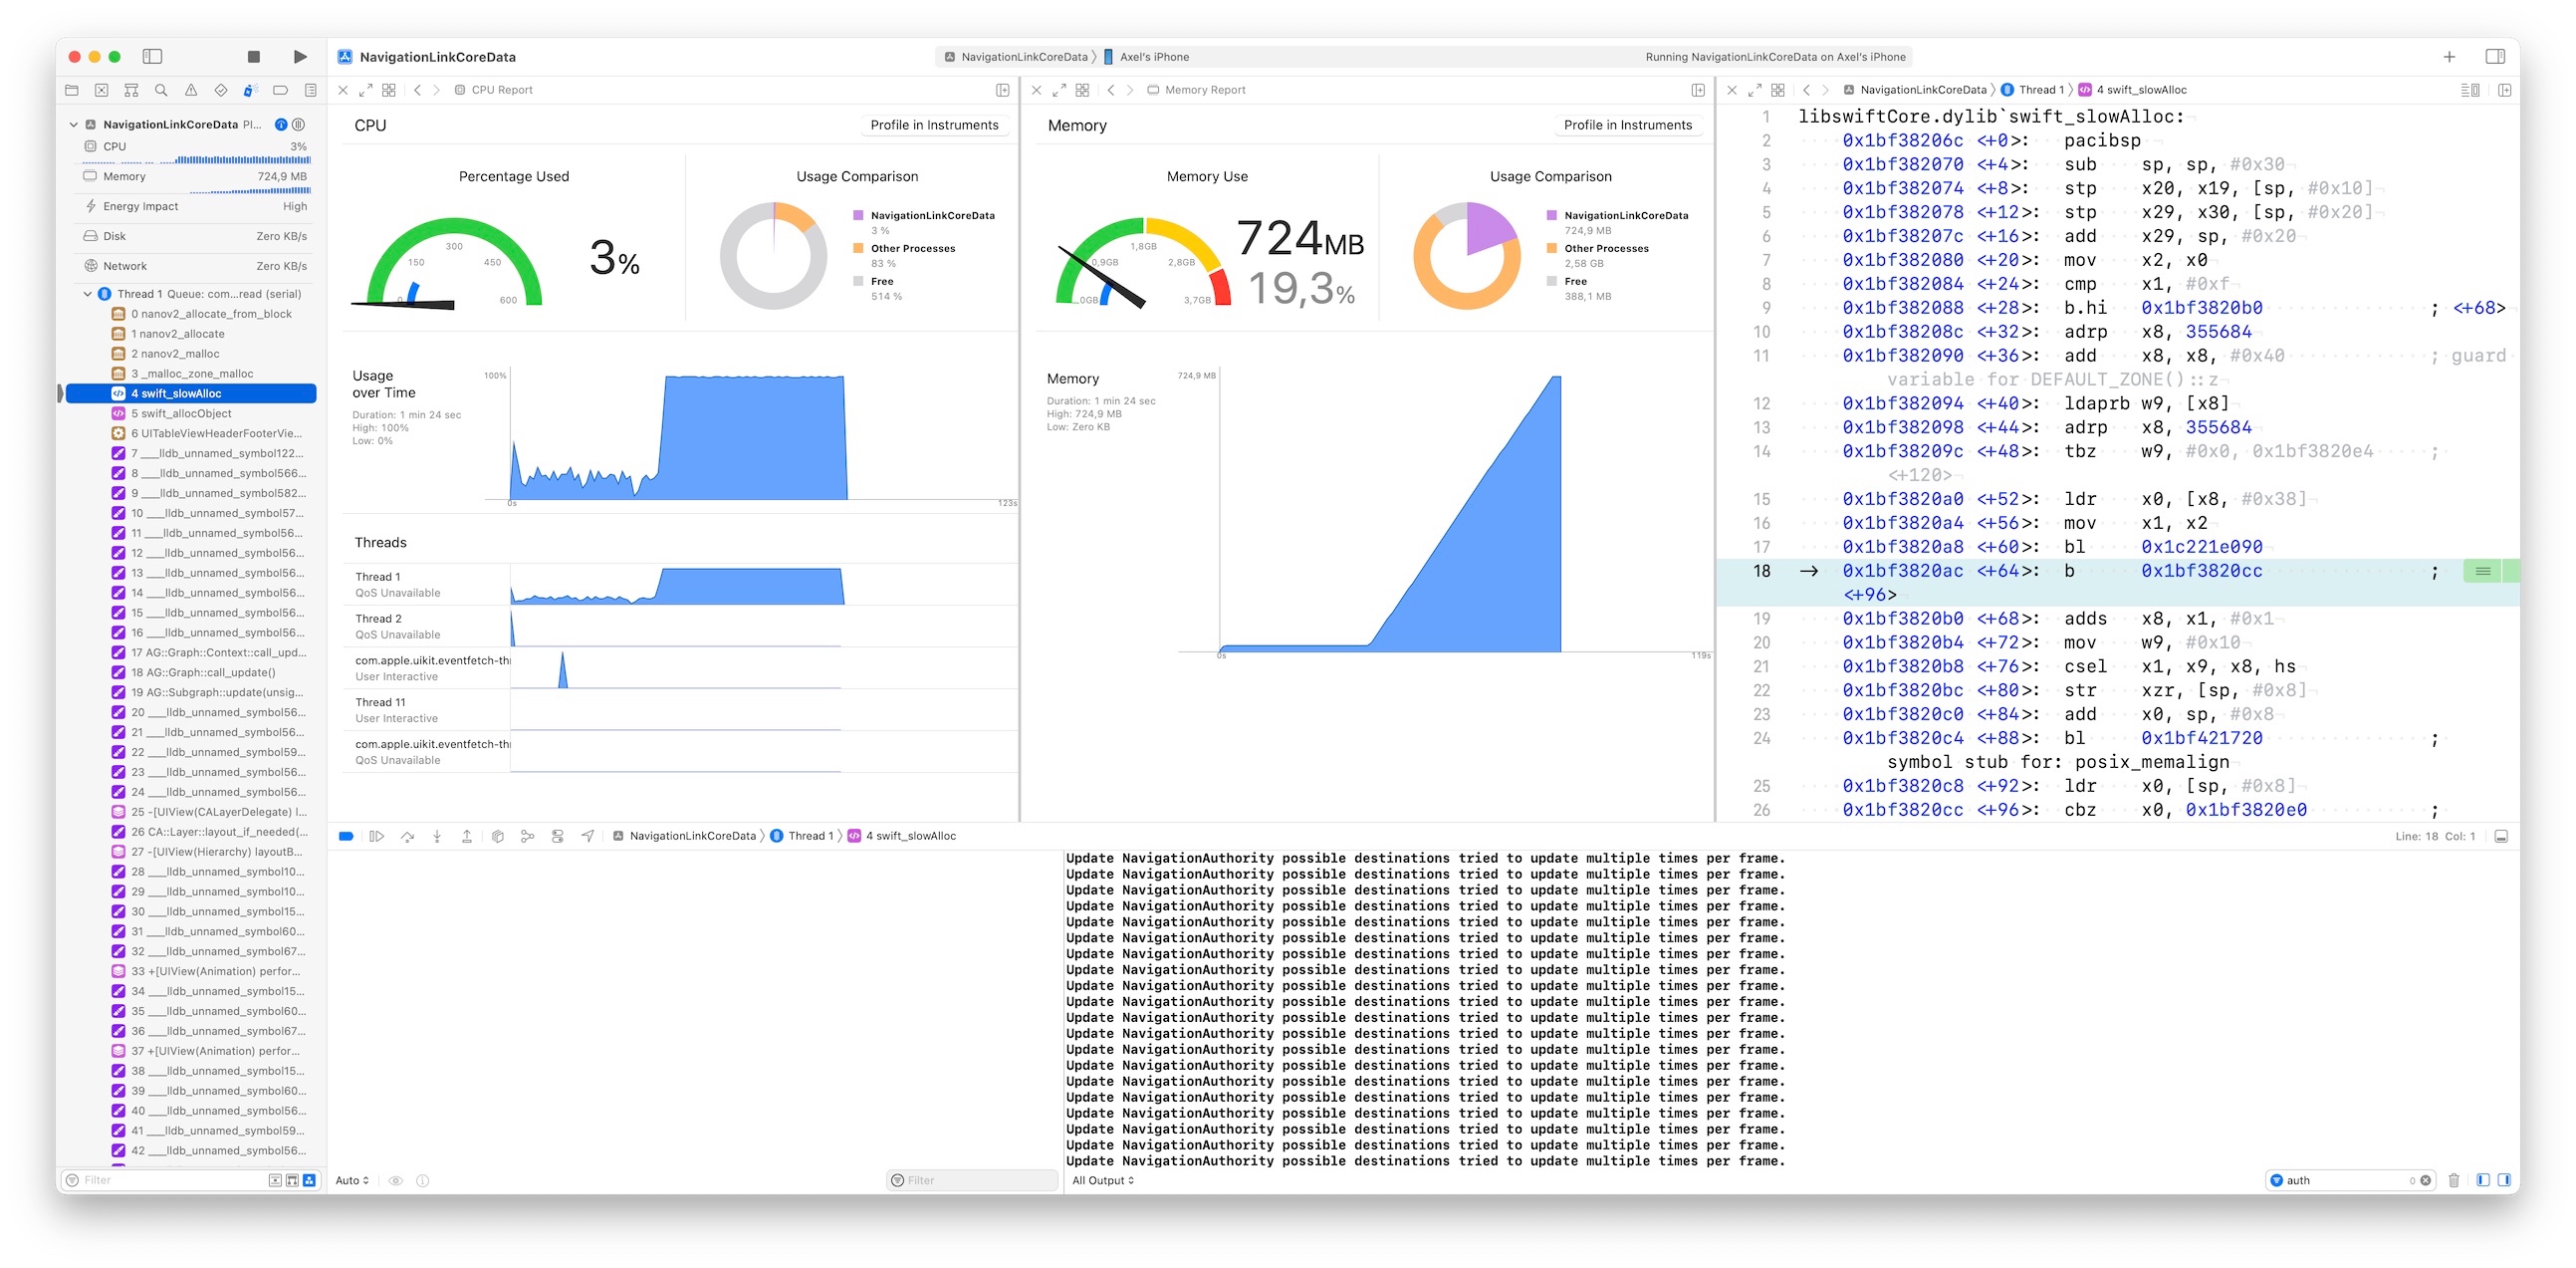Toggle the navigator sidebar button
This screenshot has width=2576, height=1268.
pos(153,57)
